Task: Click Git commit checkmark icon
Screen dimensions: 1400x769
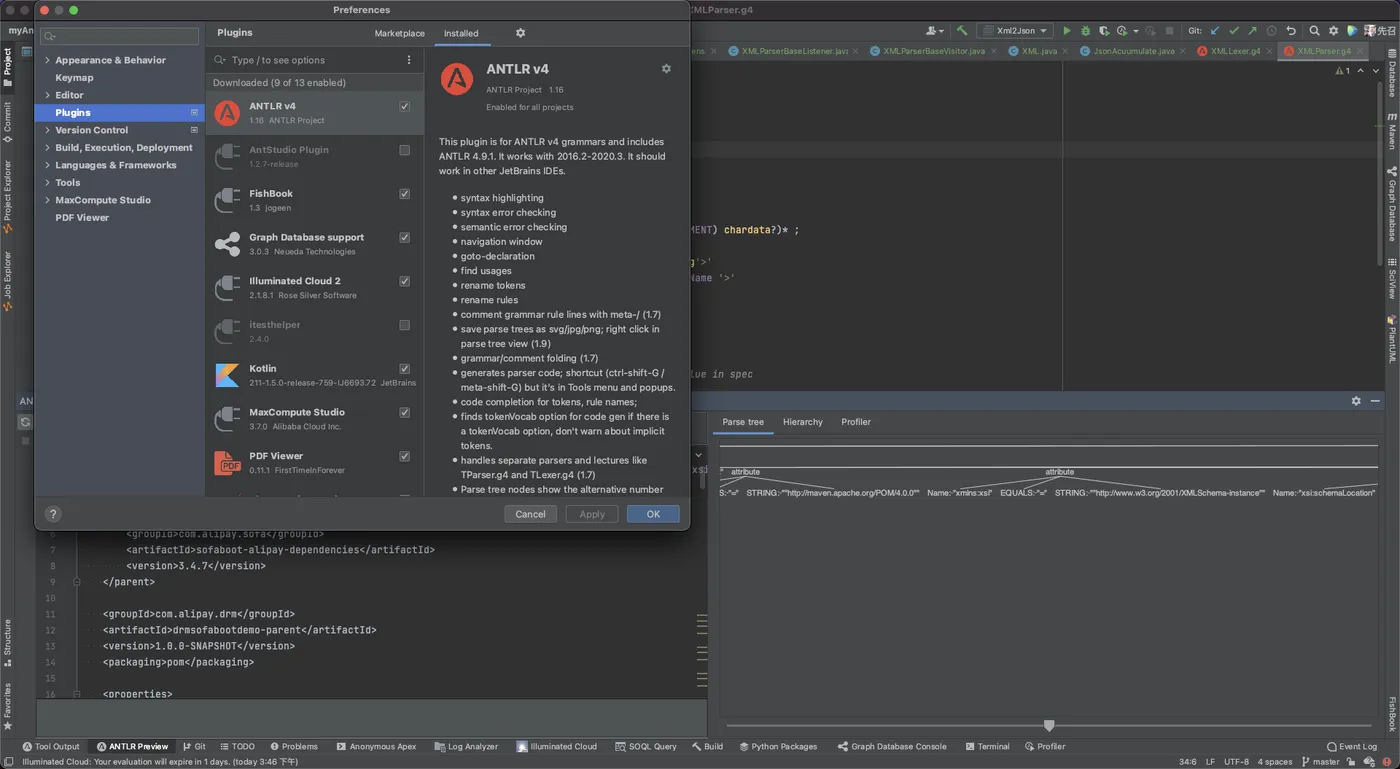Action: pyautogui.click(x=1234, y=31)
